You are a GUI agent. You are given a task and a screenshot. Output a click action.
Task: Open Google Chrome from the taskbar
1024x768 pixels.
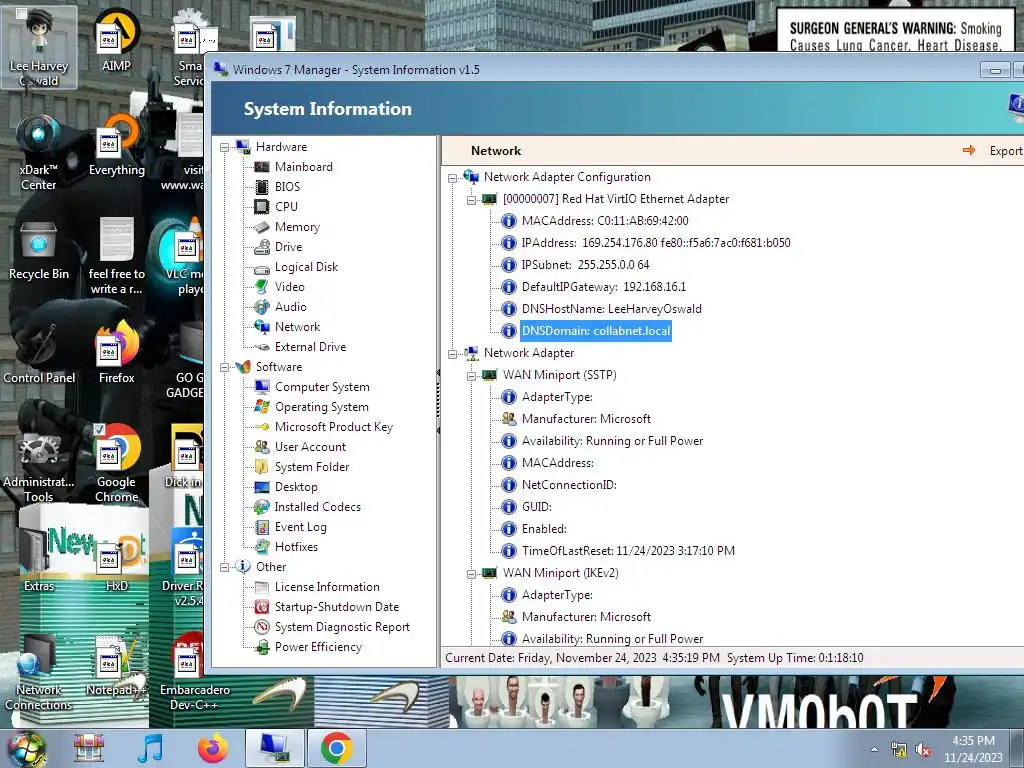point(336,748)
